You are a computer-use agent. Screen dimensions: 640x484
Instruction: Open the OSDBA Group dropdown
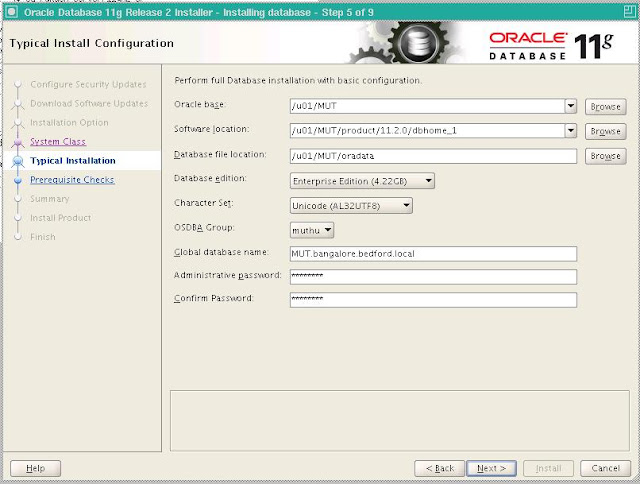(312, 231)
